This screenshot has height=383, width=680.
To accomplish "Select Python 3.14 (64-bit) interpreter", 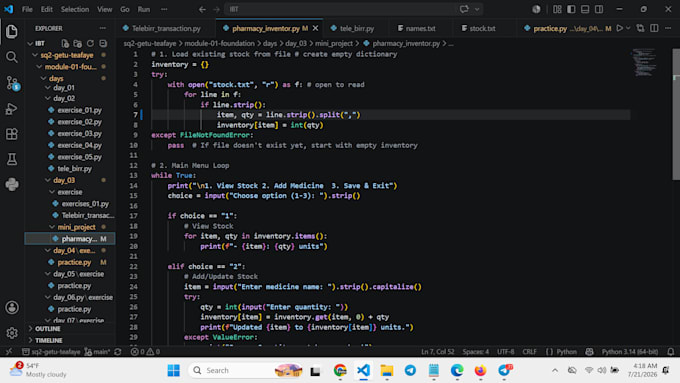I will [x=629, y=352].
